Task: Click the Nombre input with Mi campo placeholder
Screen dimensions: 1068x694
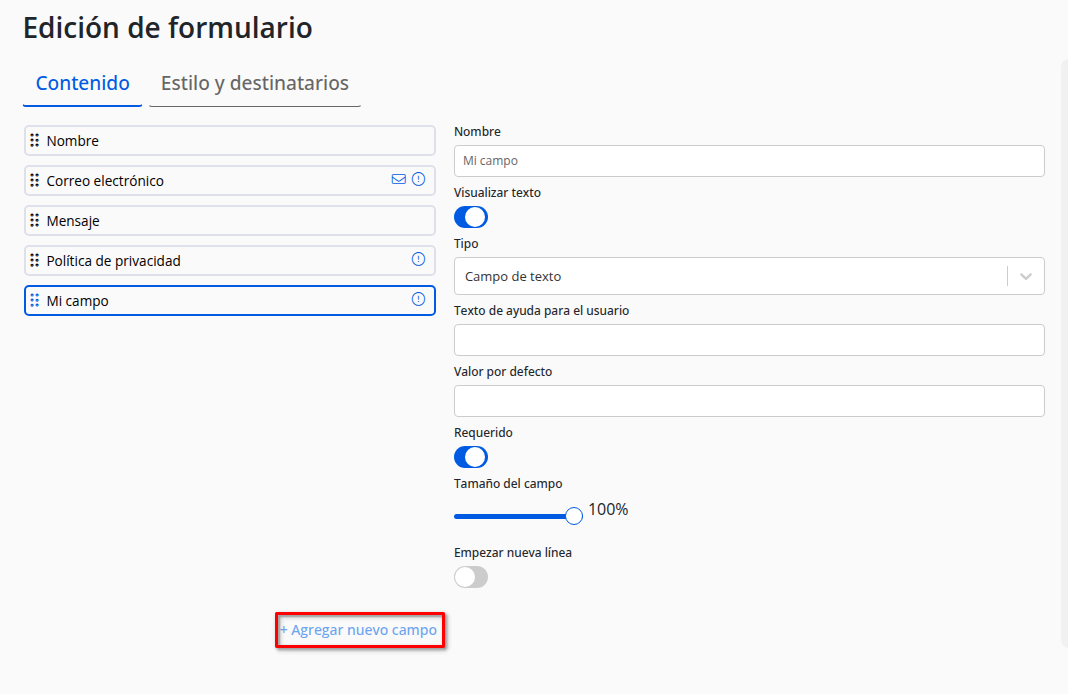Action: 749,161
